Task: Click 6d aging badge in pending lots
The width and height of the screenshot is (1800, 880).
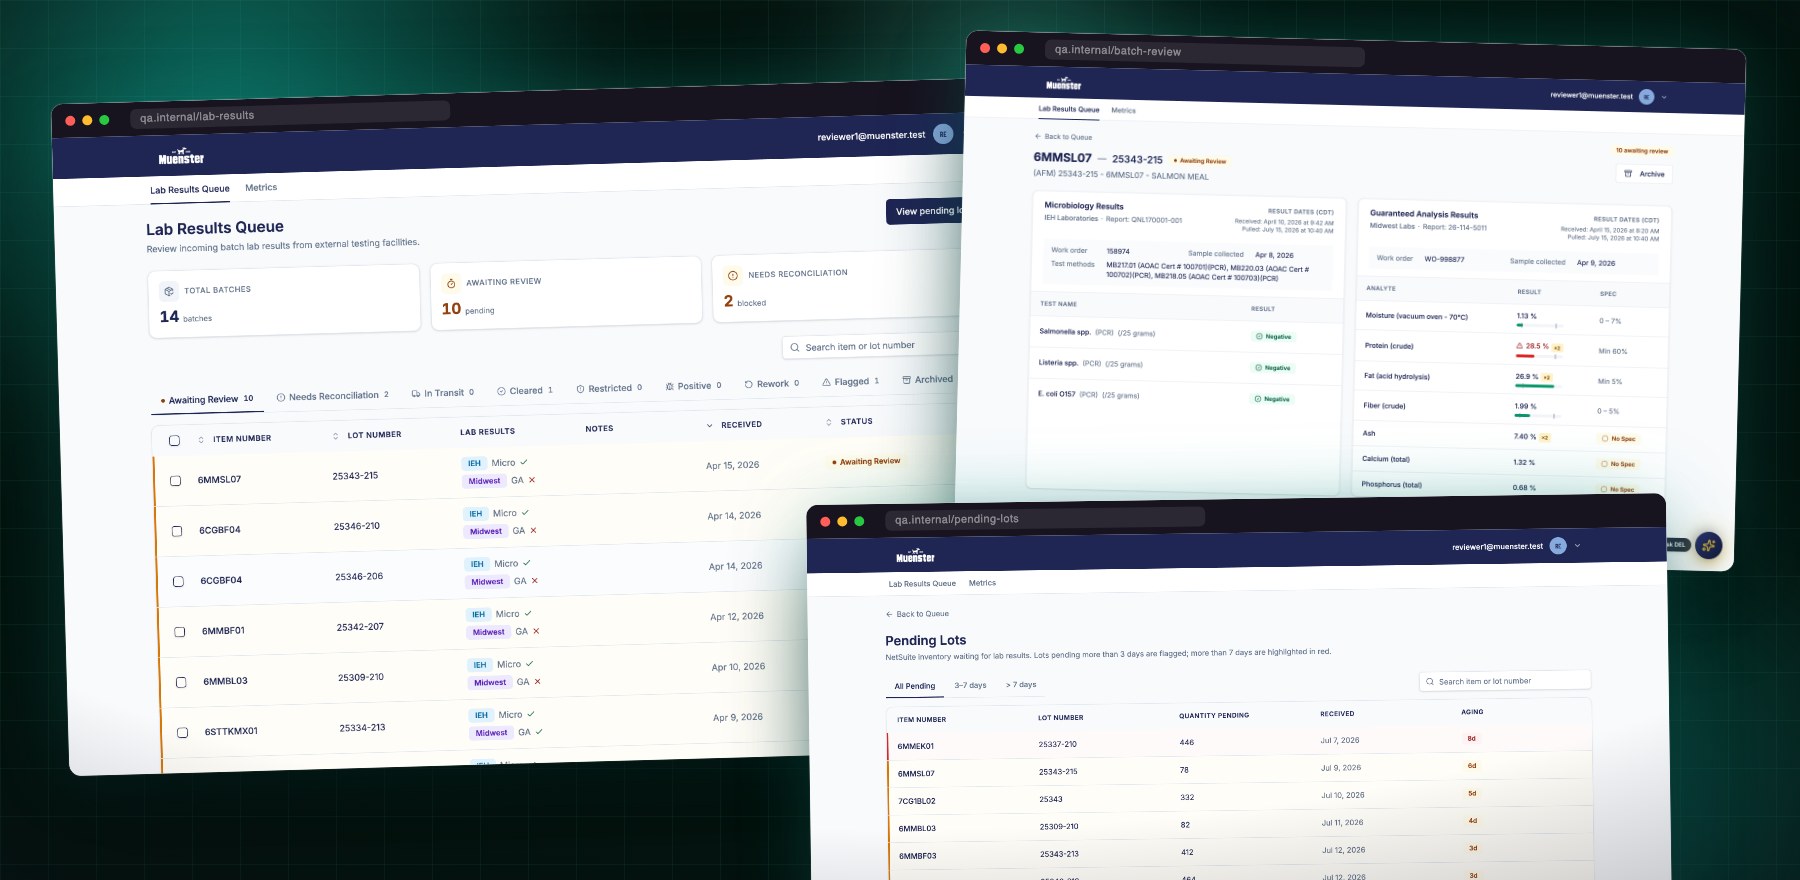Action: [1472, 766]
